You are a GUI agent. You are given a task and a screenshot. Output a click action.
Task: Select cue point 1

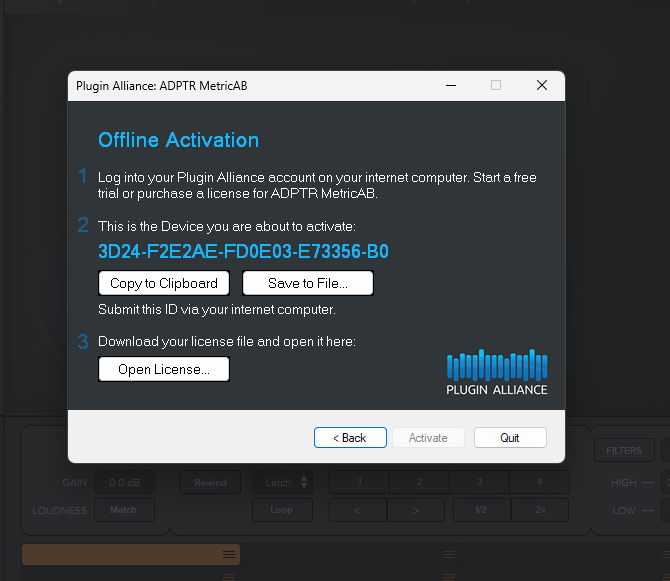359,482
